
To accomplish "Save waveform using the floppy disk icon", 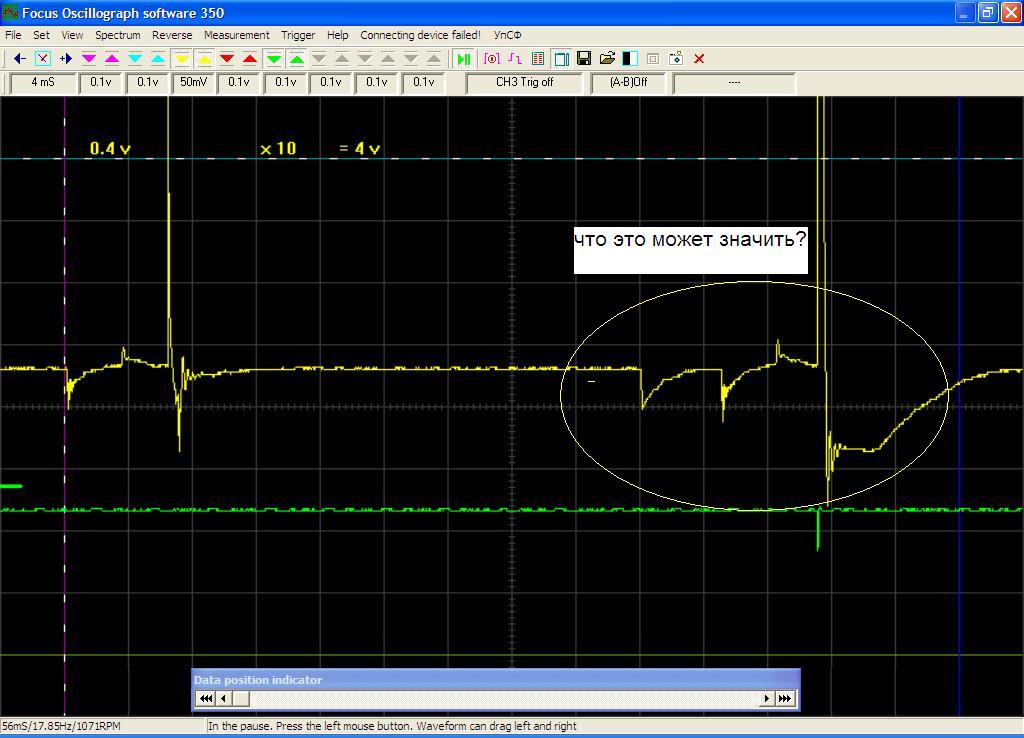I will (584, 59).
